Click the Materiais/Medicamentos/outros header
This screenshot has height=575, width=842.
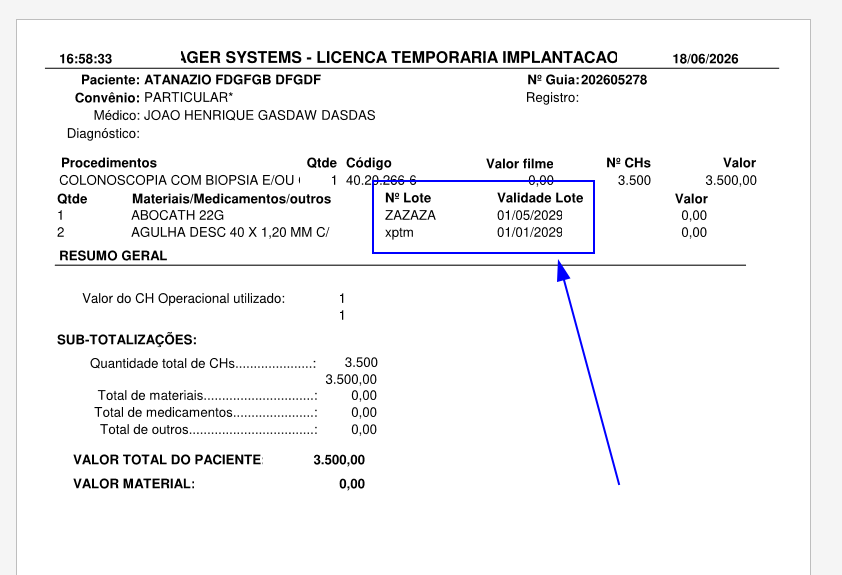pos(231,199)
